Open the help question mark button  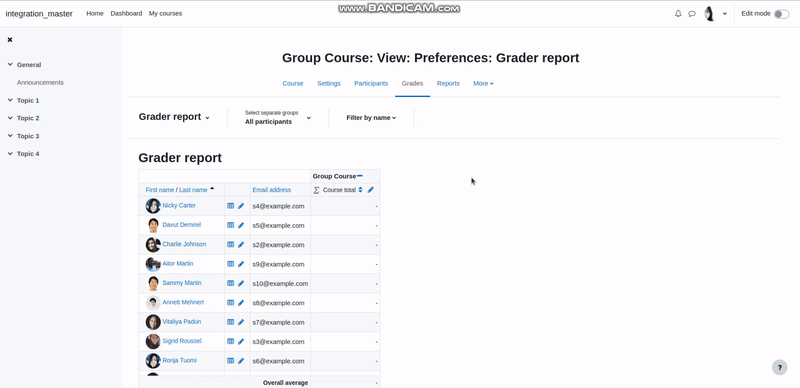779,368
